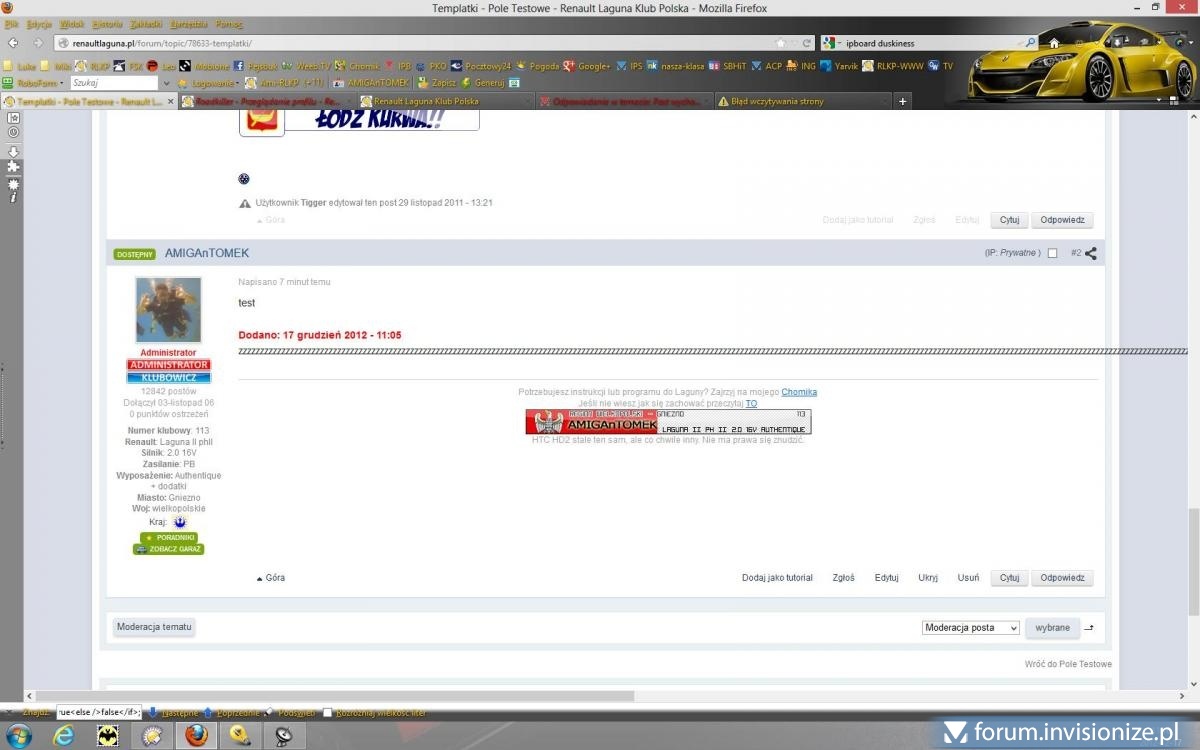Open the Pogoda weather bookmark
This screenshot has width=1200, height=750.
coord(537,66)
